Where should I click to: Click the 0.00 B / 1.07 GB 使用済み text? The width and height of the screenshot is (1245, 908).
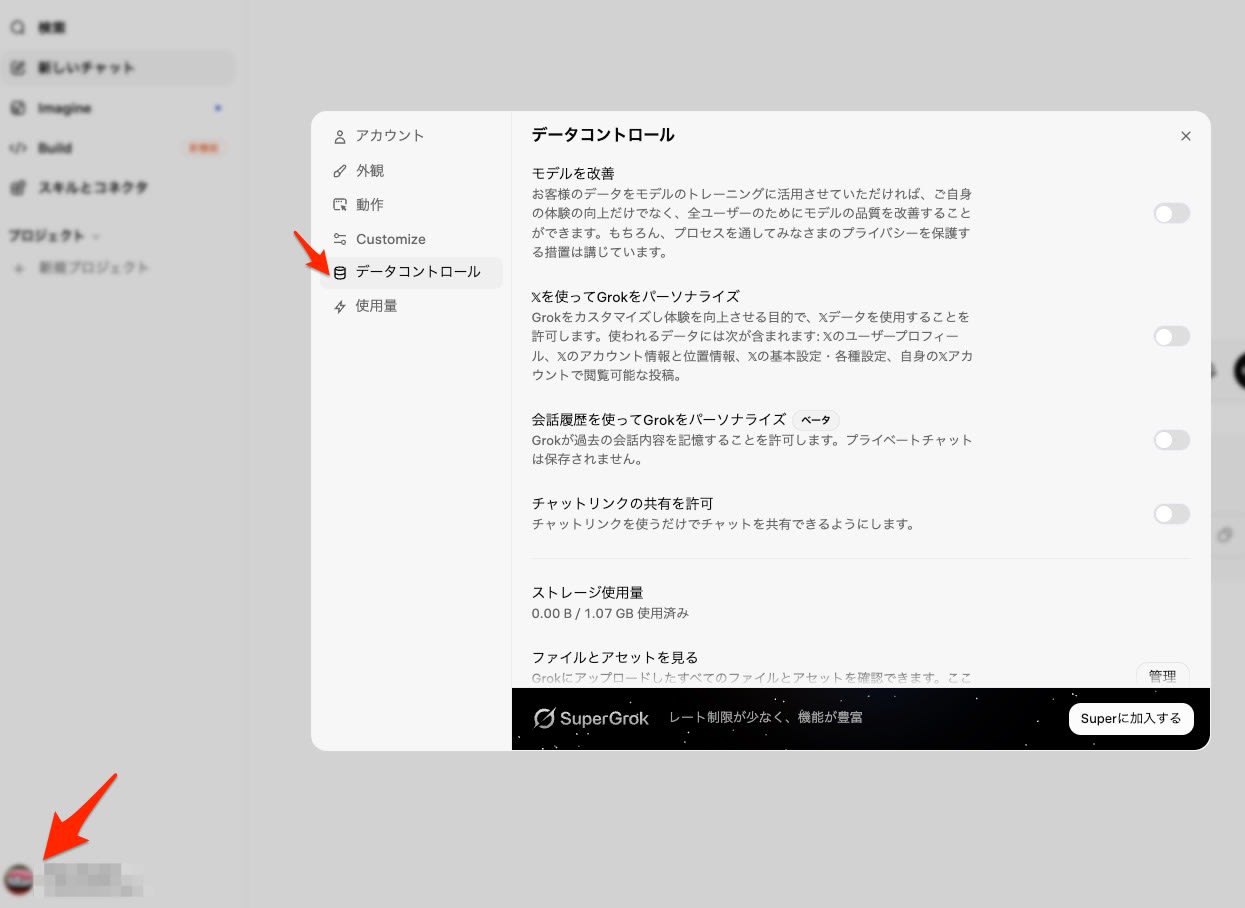[x=610, y=613]
